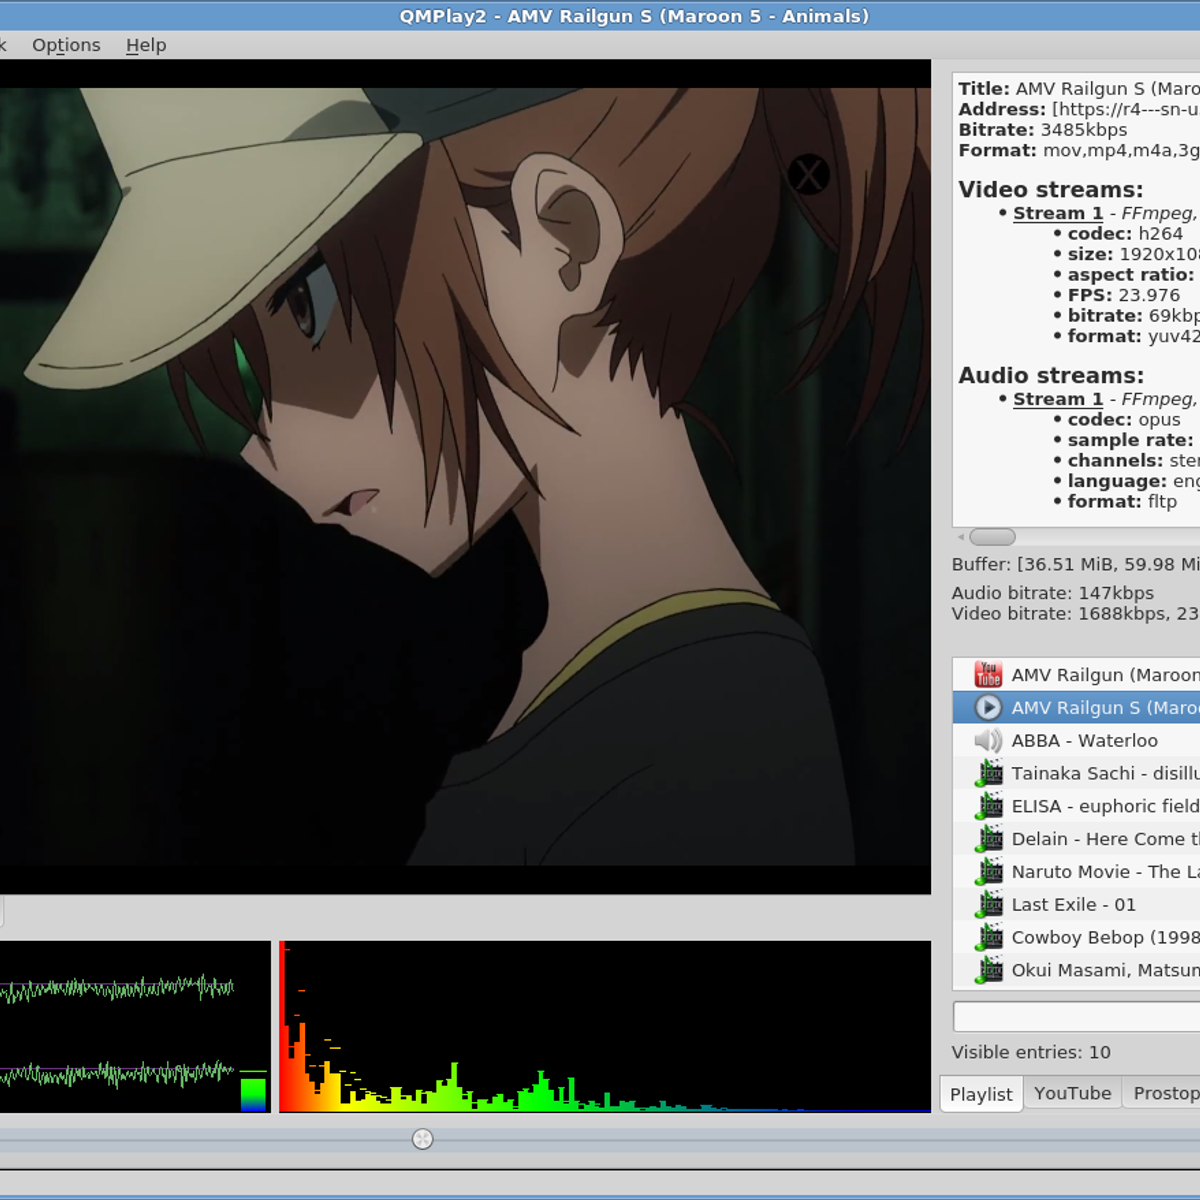Click the info panel horizontal scrollbar

click(x=992, y=537)
